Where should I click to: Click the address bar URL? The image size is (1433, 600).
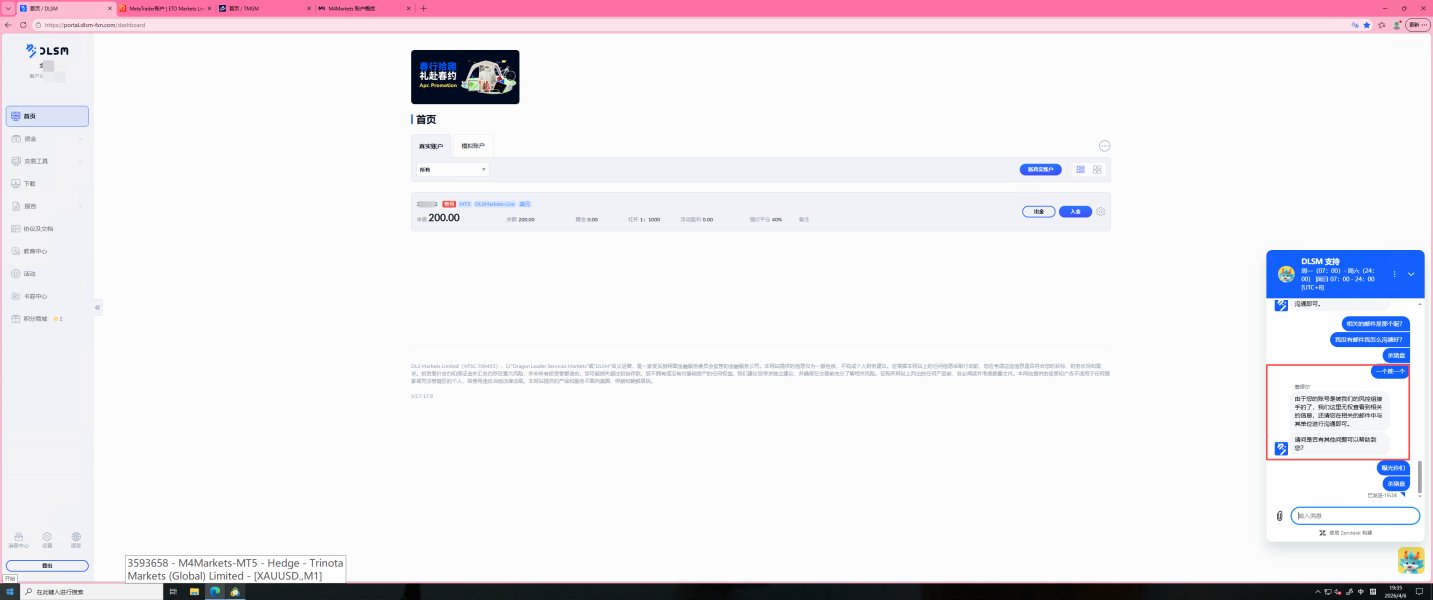pyautogui.click(x=95, y=25)
